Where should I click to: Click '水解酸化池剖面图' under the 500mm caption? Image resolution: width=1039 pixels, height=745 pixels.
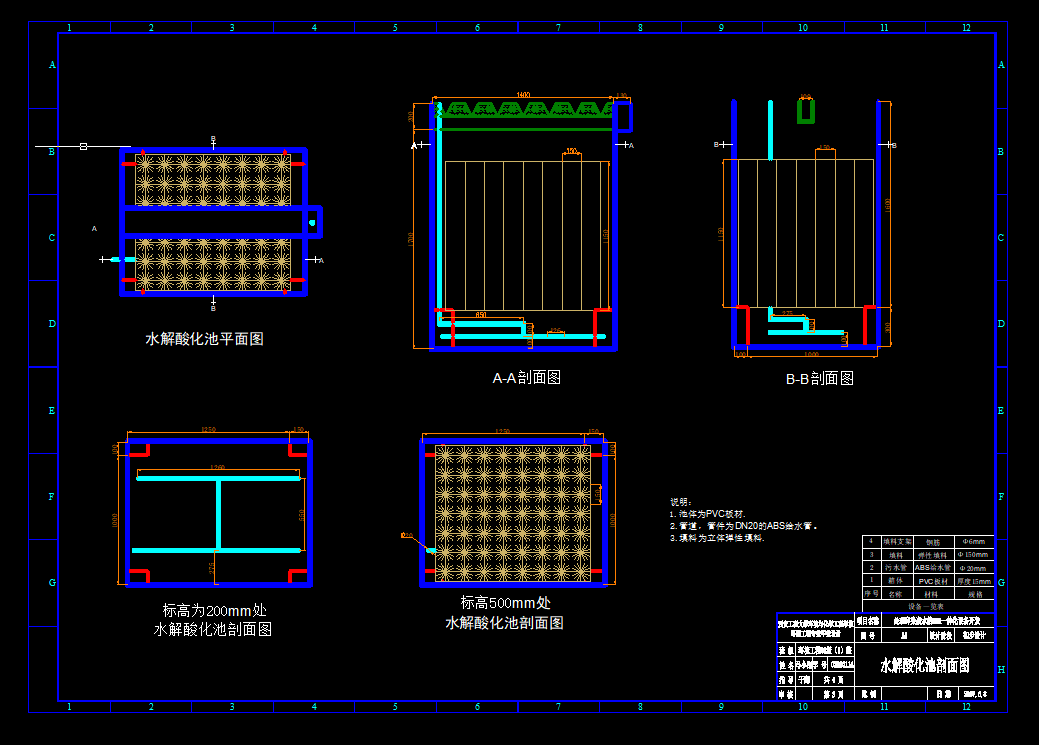click(x=504, y=622)
